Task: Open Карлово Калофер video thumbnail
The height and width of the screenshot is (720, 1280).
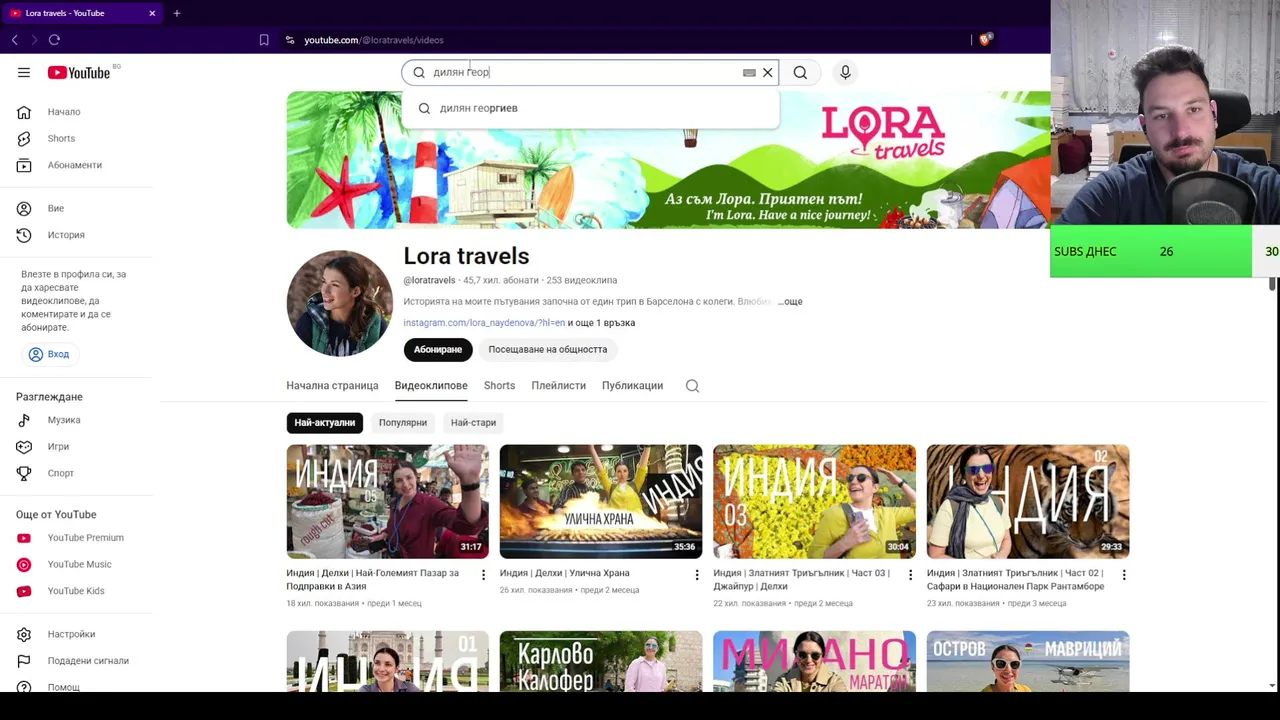Action: pos(601,661)
